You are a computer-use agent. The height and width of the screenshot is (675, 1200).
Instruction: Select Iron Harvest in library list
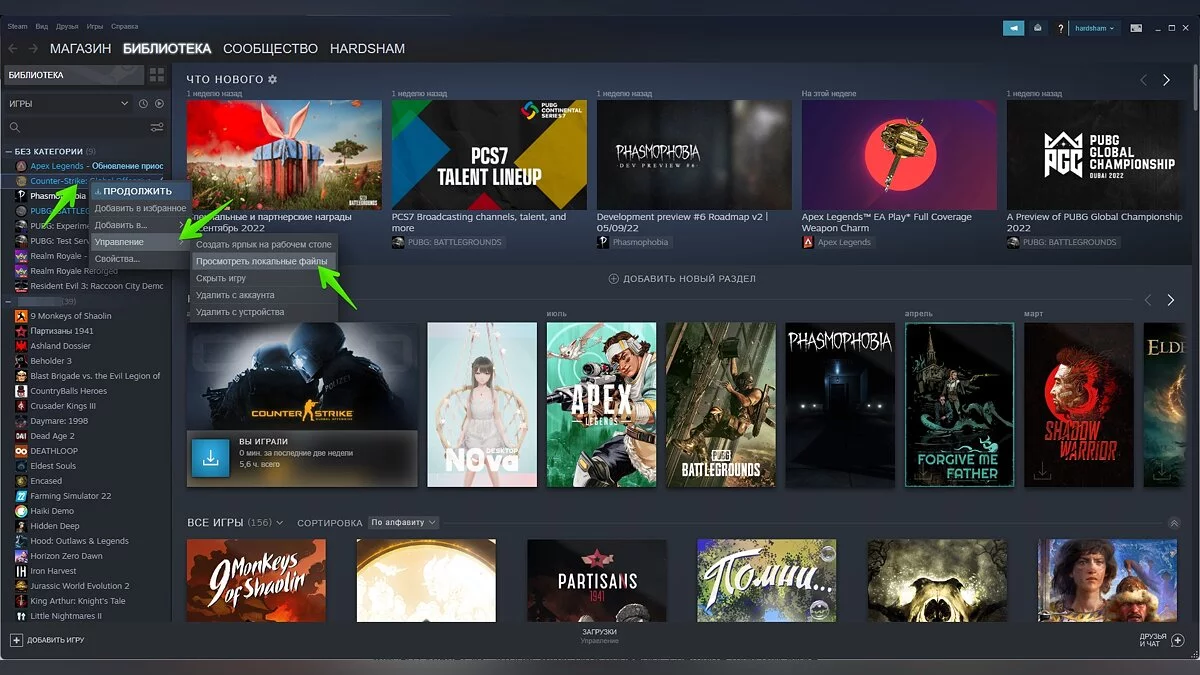(55, 571)
